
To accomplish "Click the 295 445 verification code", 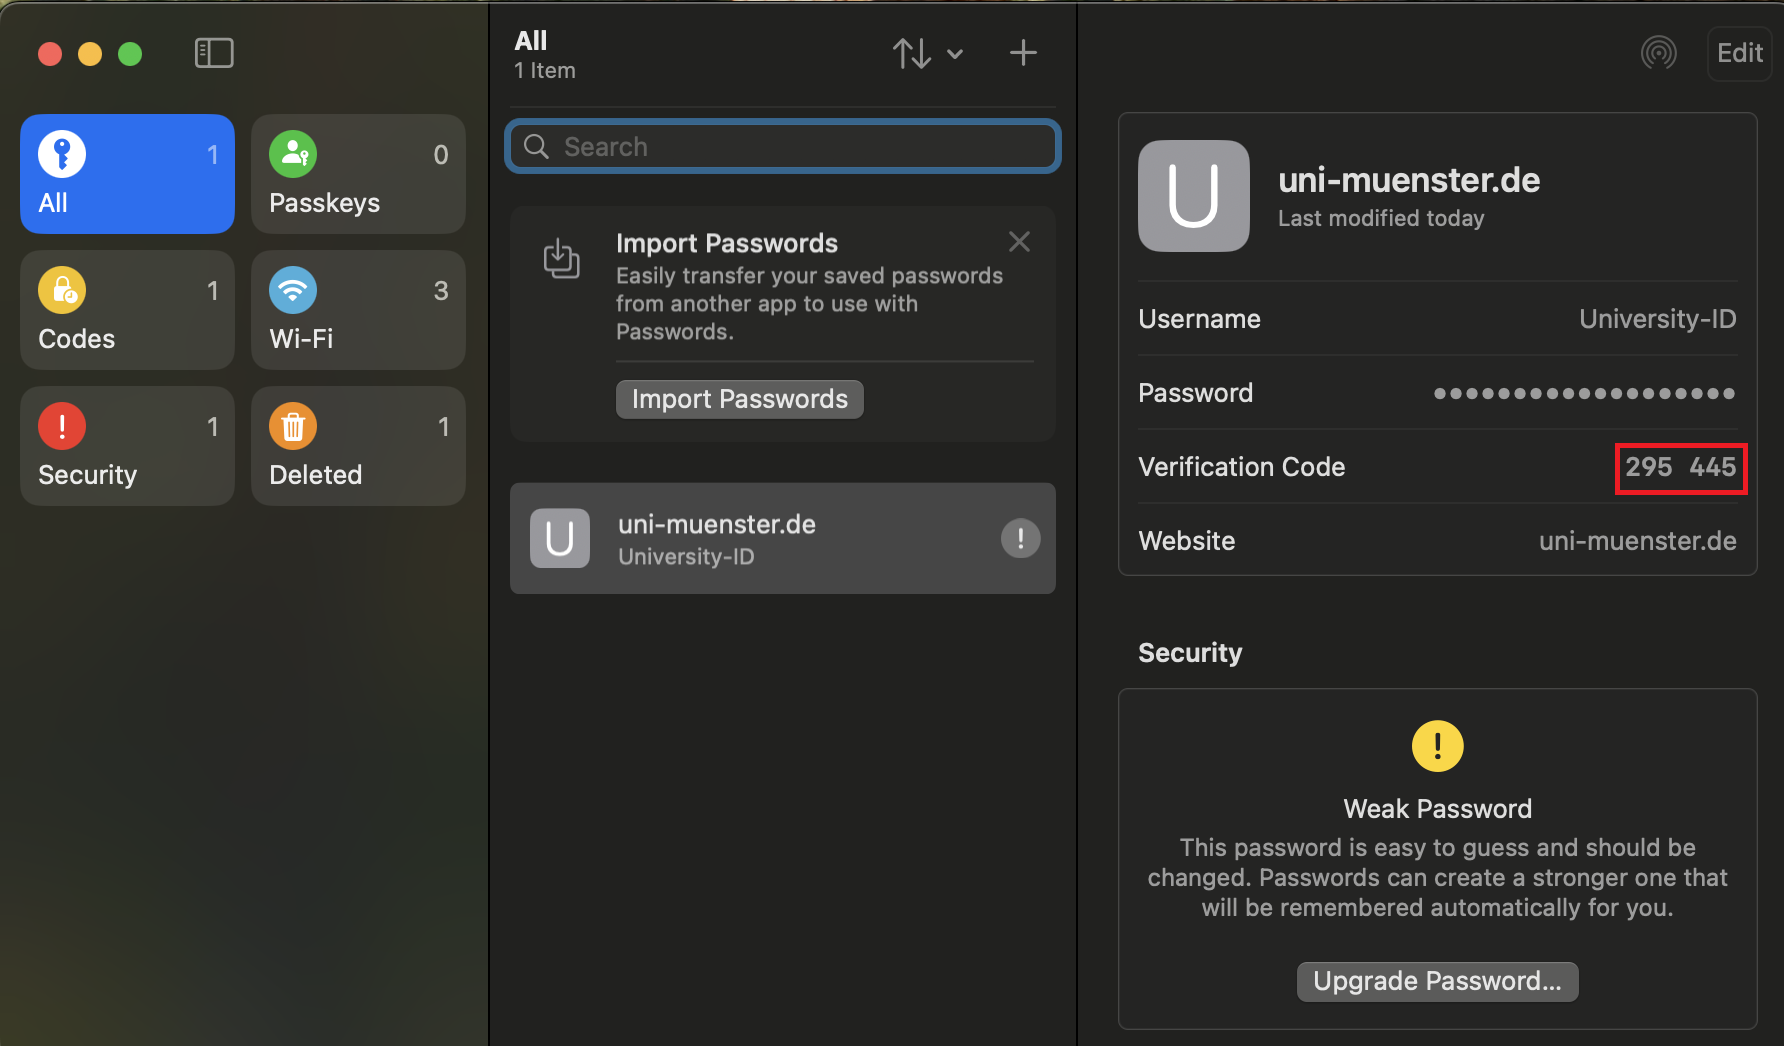I will [1680, 468].
